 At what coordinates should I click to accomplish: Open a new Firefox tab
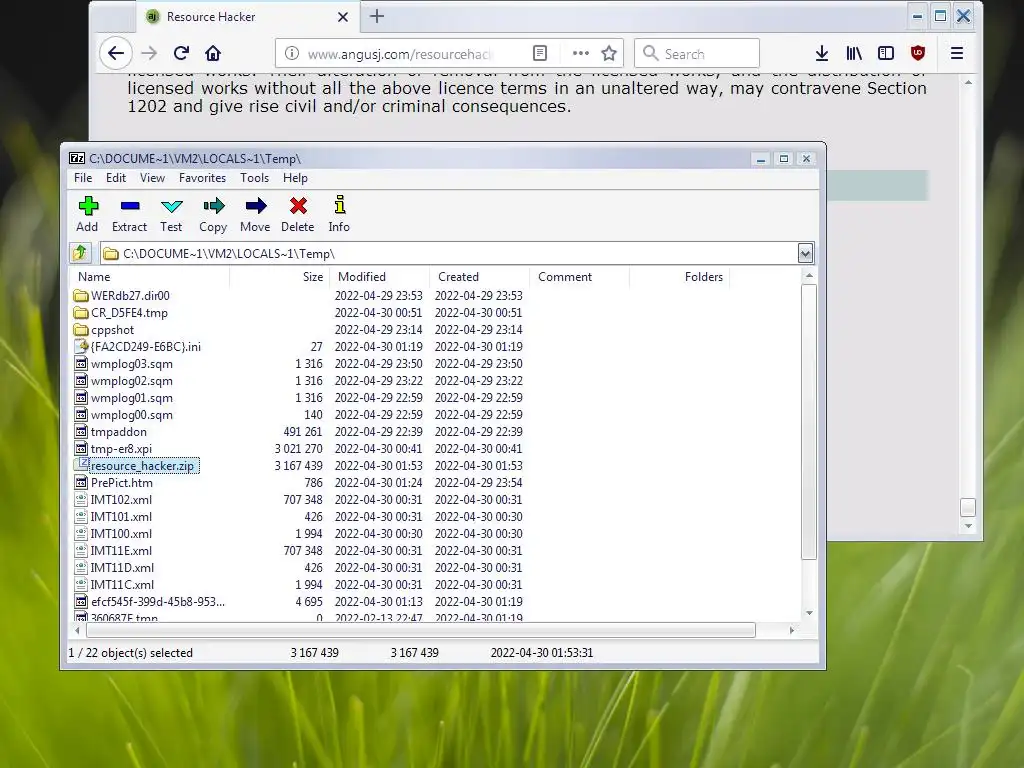point(377,16)
